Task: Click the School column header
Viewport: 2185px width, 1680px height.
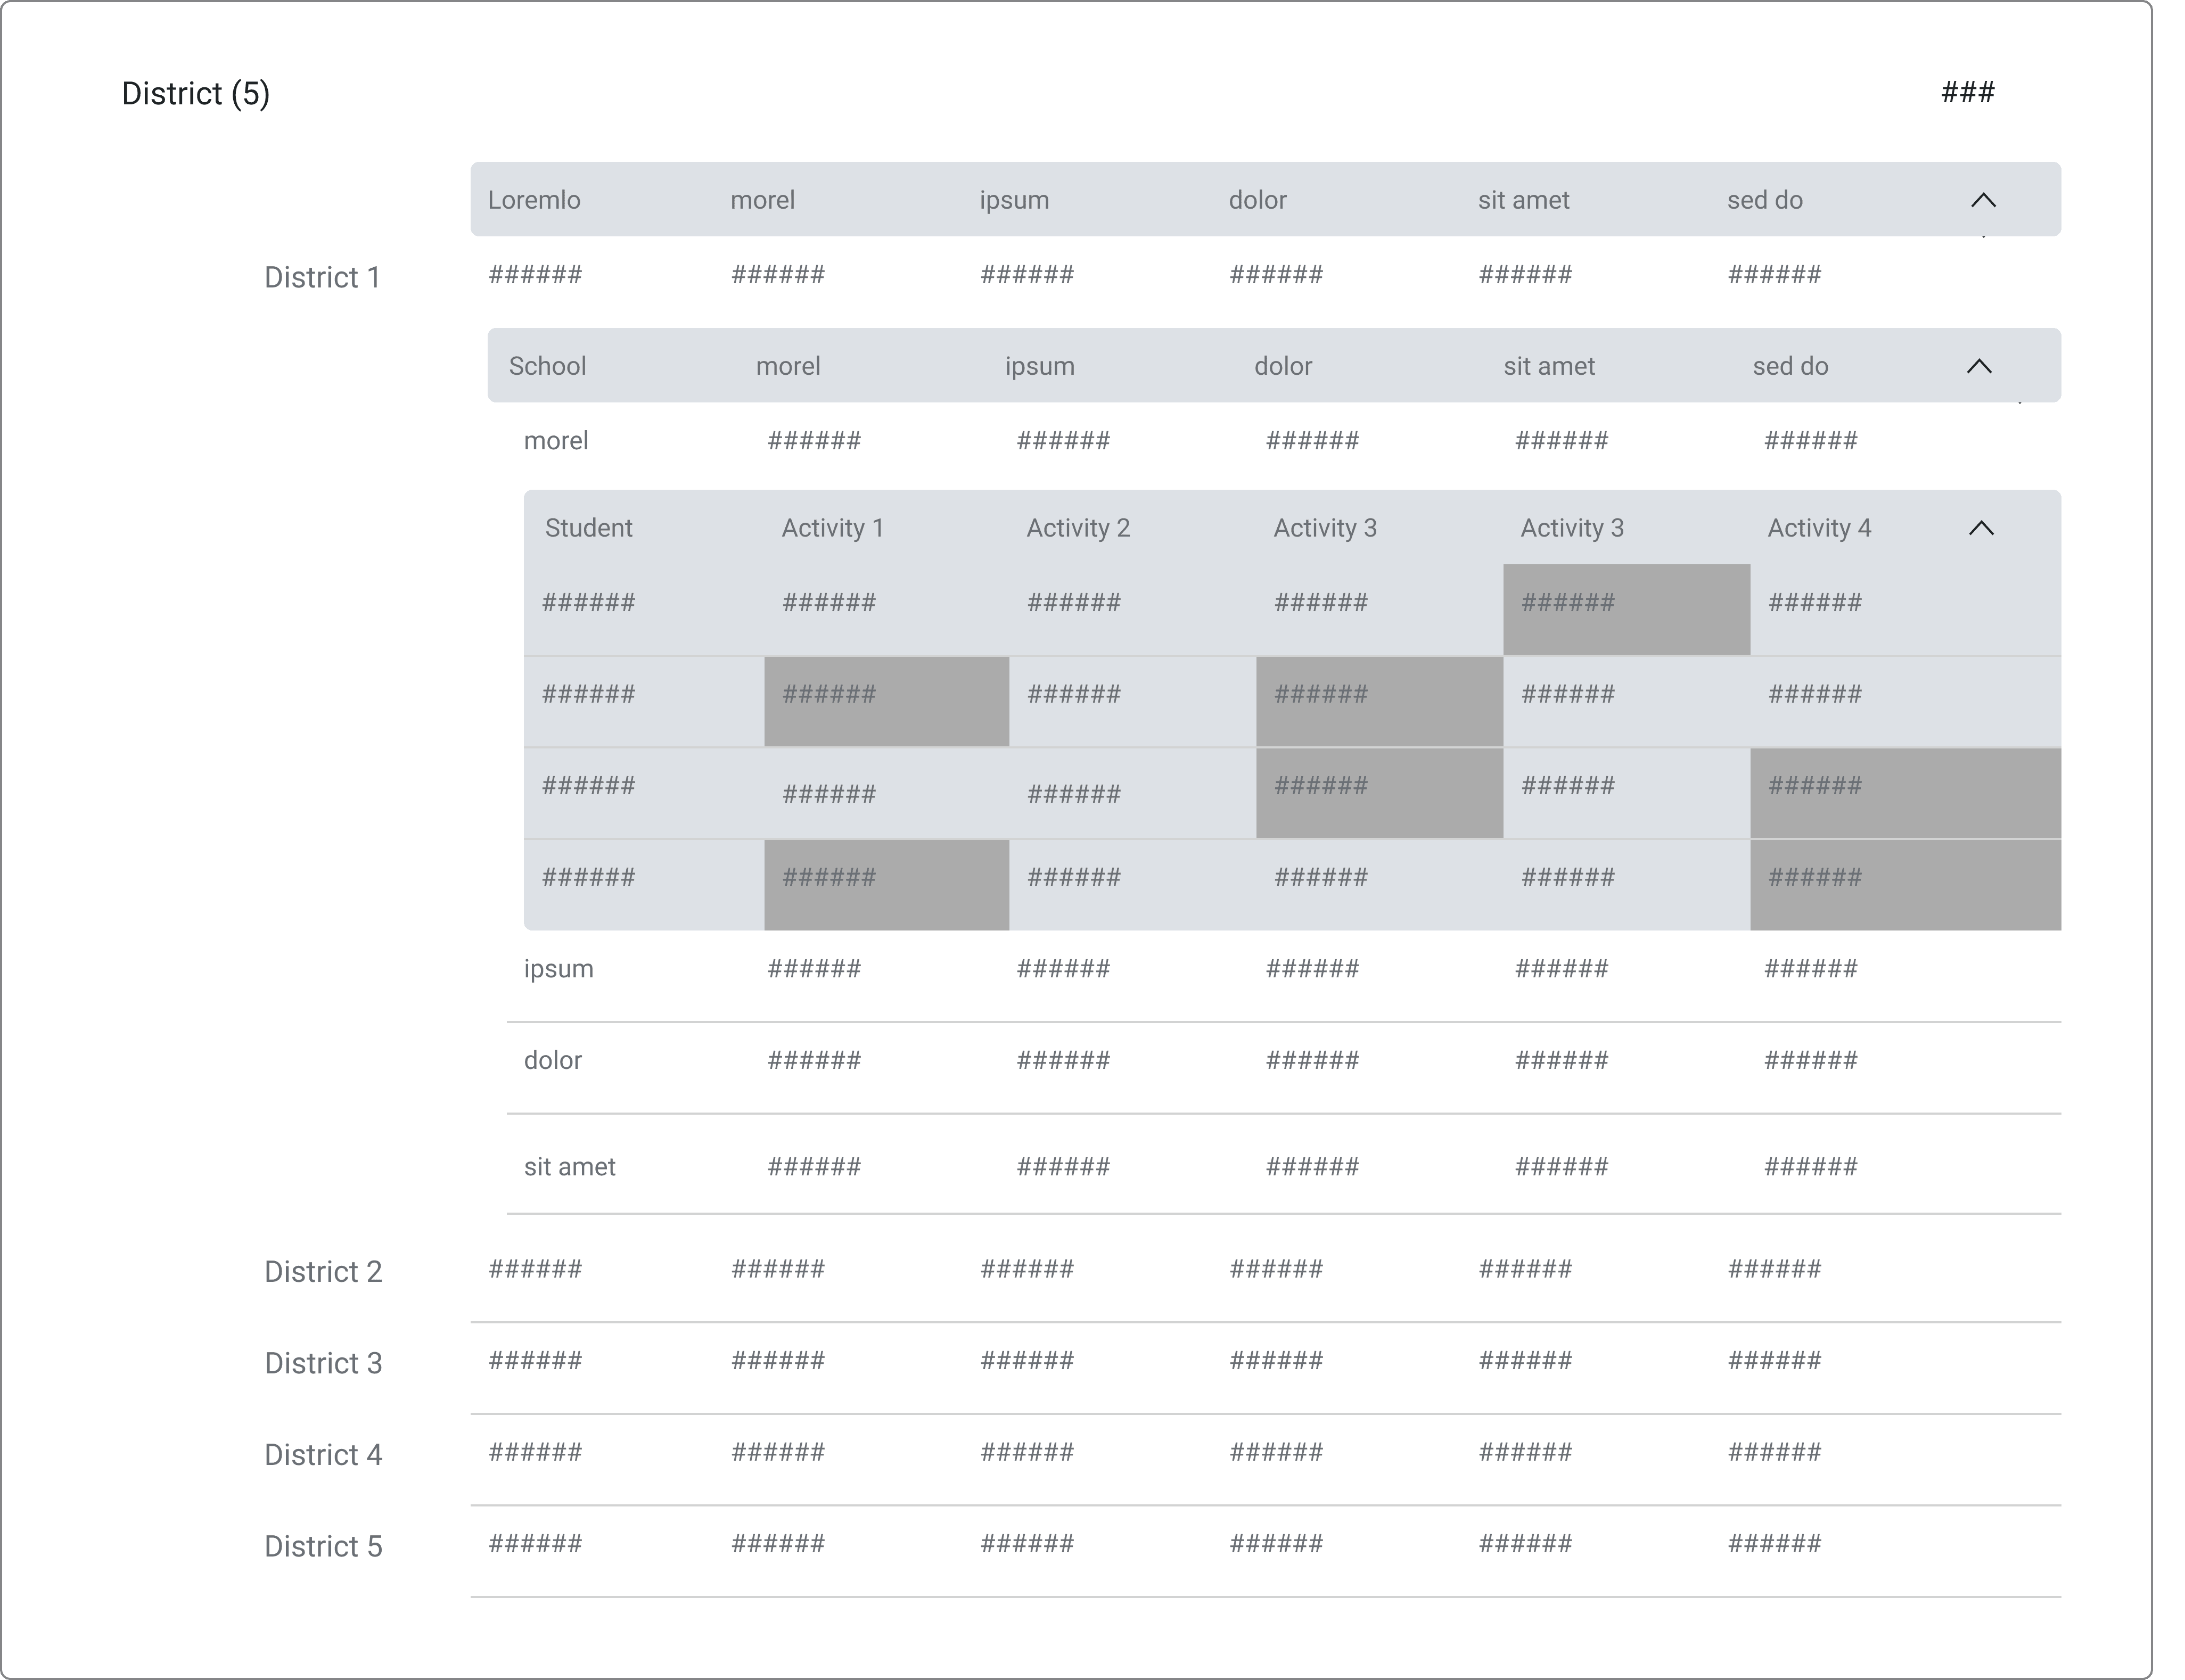Action: coord(547,366)
